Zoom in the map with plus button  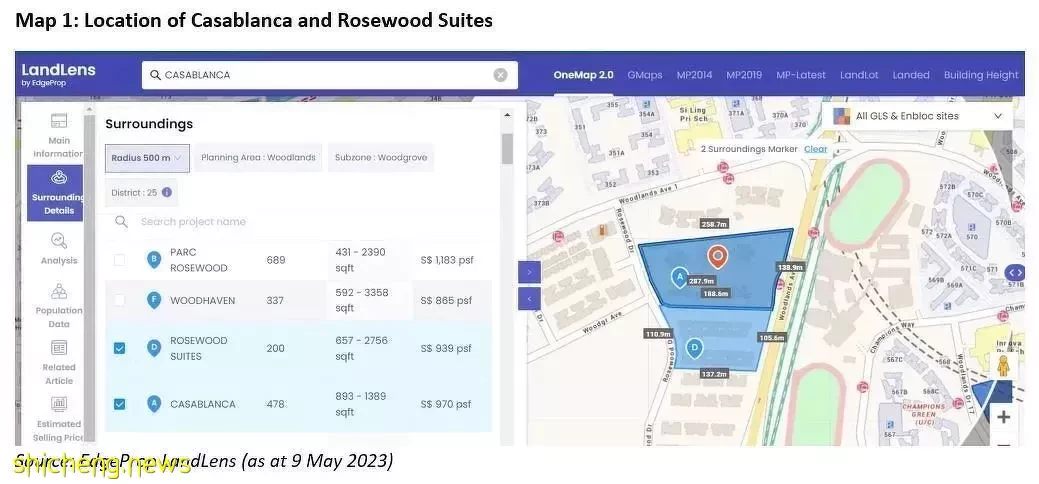pyautogui.click(x=1003, y=417)
